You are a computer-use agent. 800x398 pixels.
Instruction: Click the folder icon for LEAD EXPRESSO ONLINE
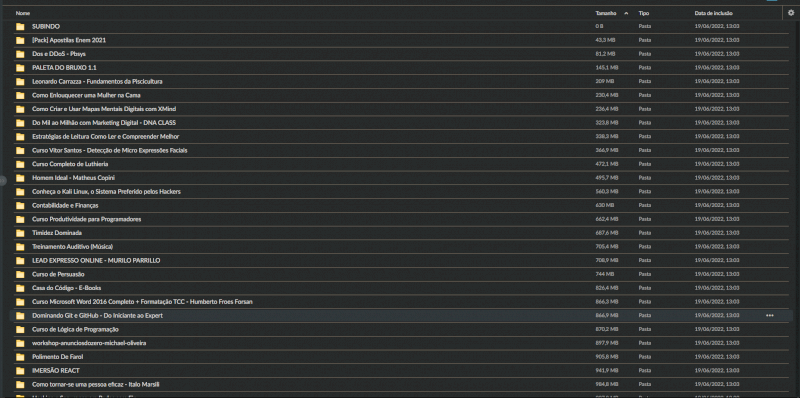pos(20,261)
